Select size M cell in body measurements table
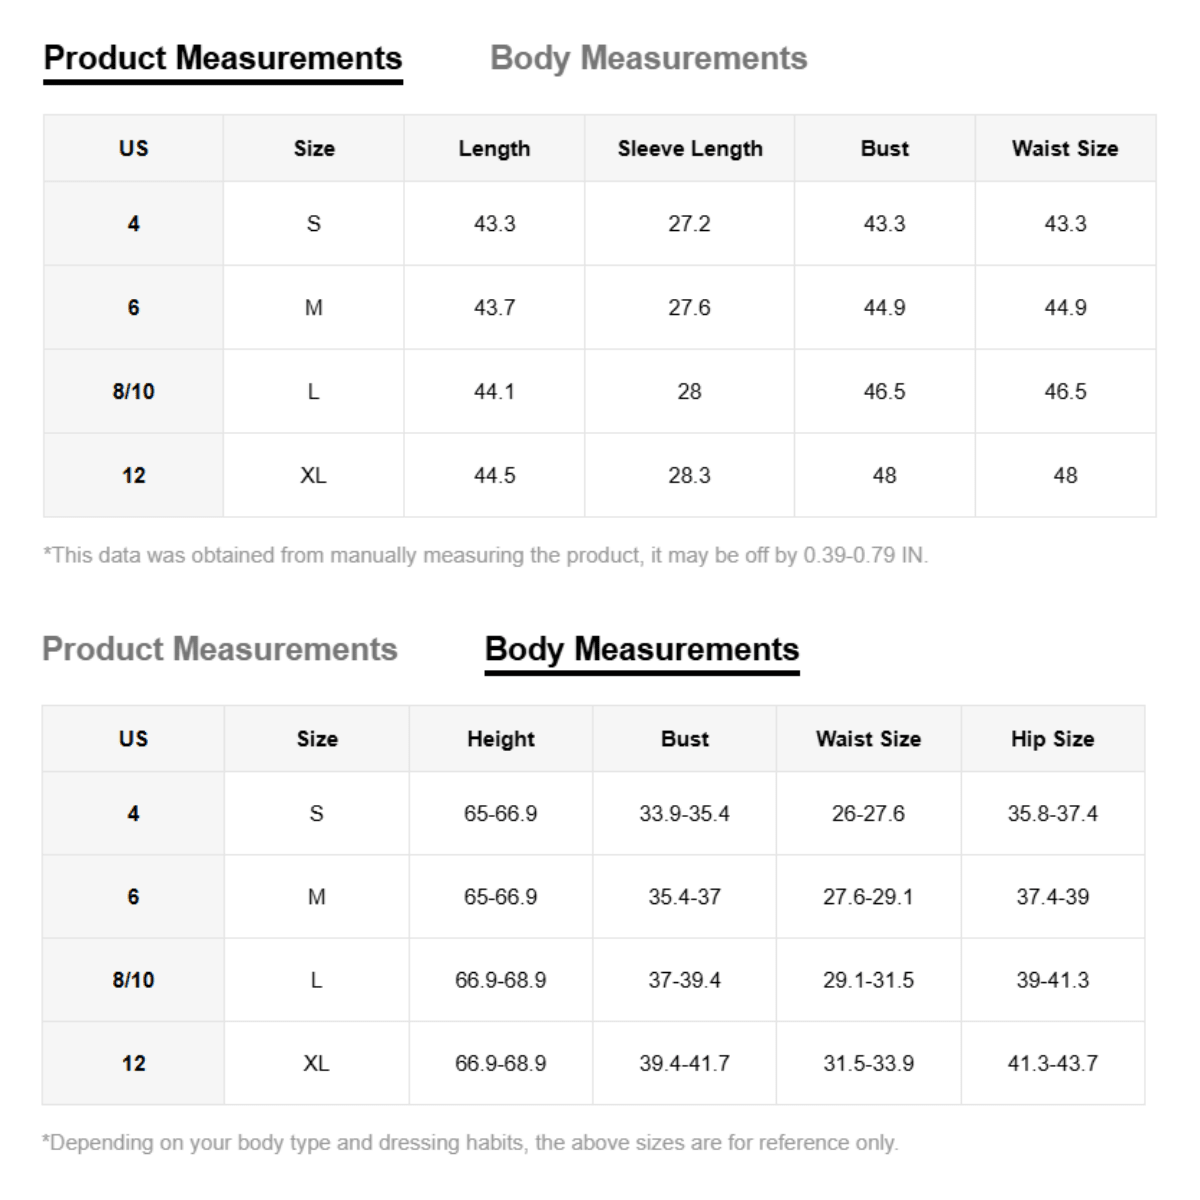 pyautogui.click(x=317, y=897)
